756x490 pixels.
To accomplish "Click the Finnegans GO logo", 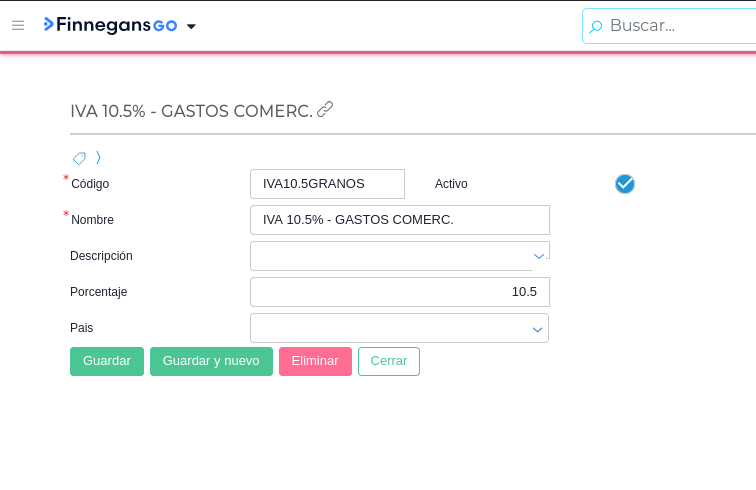I will pyautogui.click(x=110, y=25).
